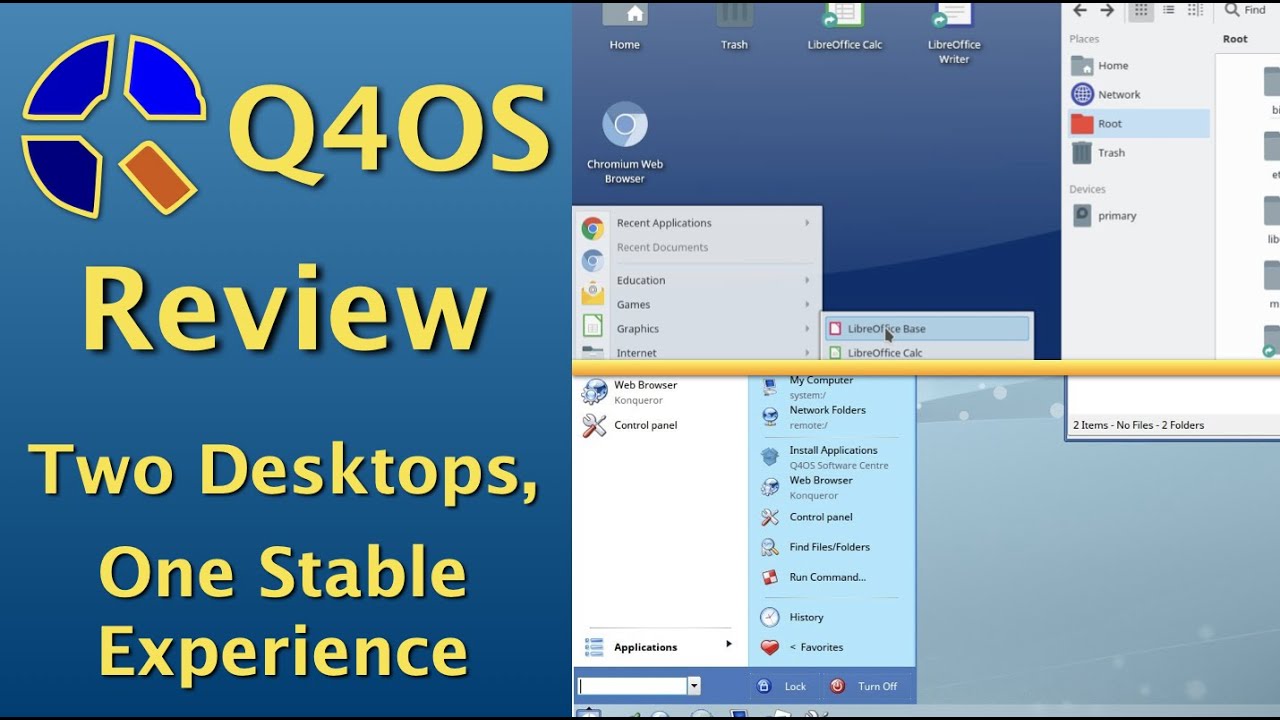Expand the Education submenu
The width and height of the screenshot is (1280, 720).
(x=713, y=280)
